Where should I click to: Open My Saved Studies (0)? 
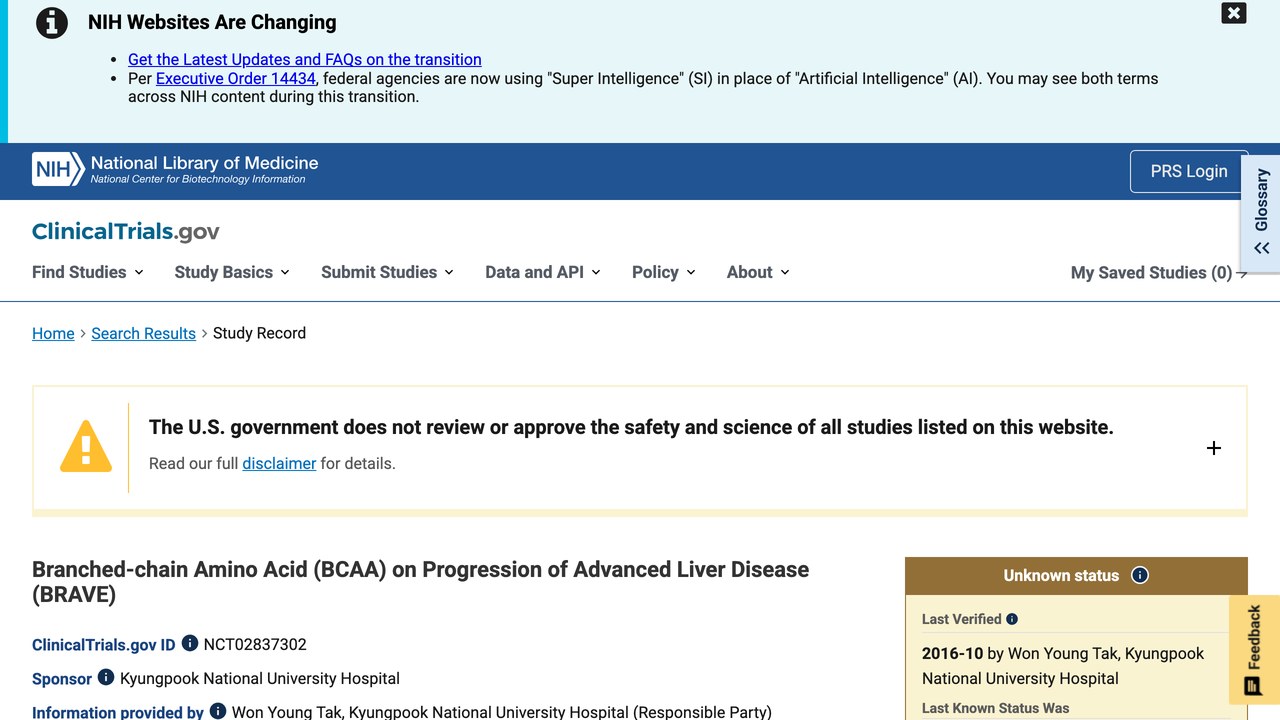(1159, 273)
